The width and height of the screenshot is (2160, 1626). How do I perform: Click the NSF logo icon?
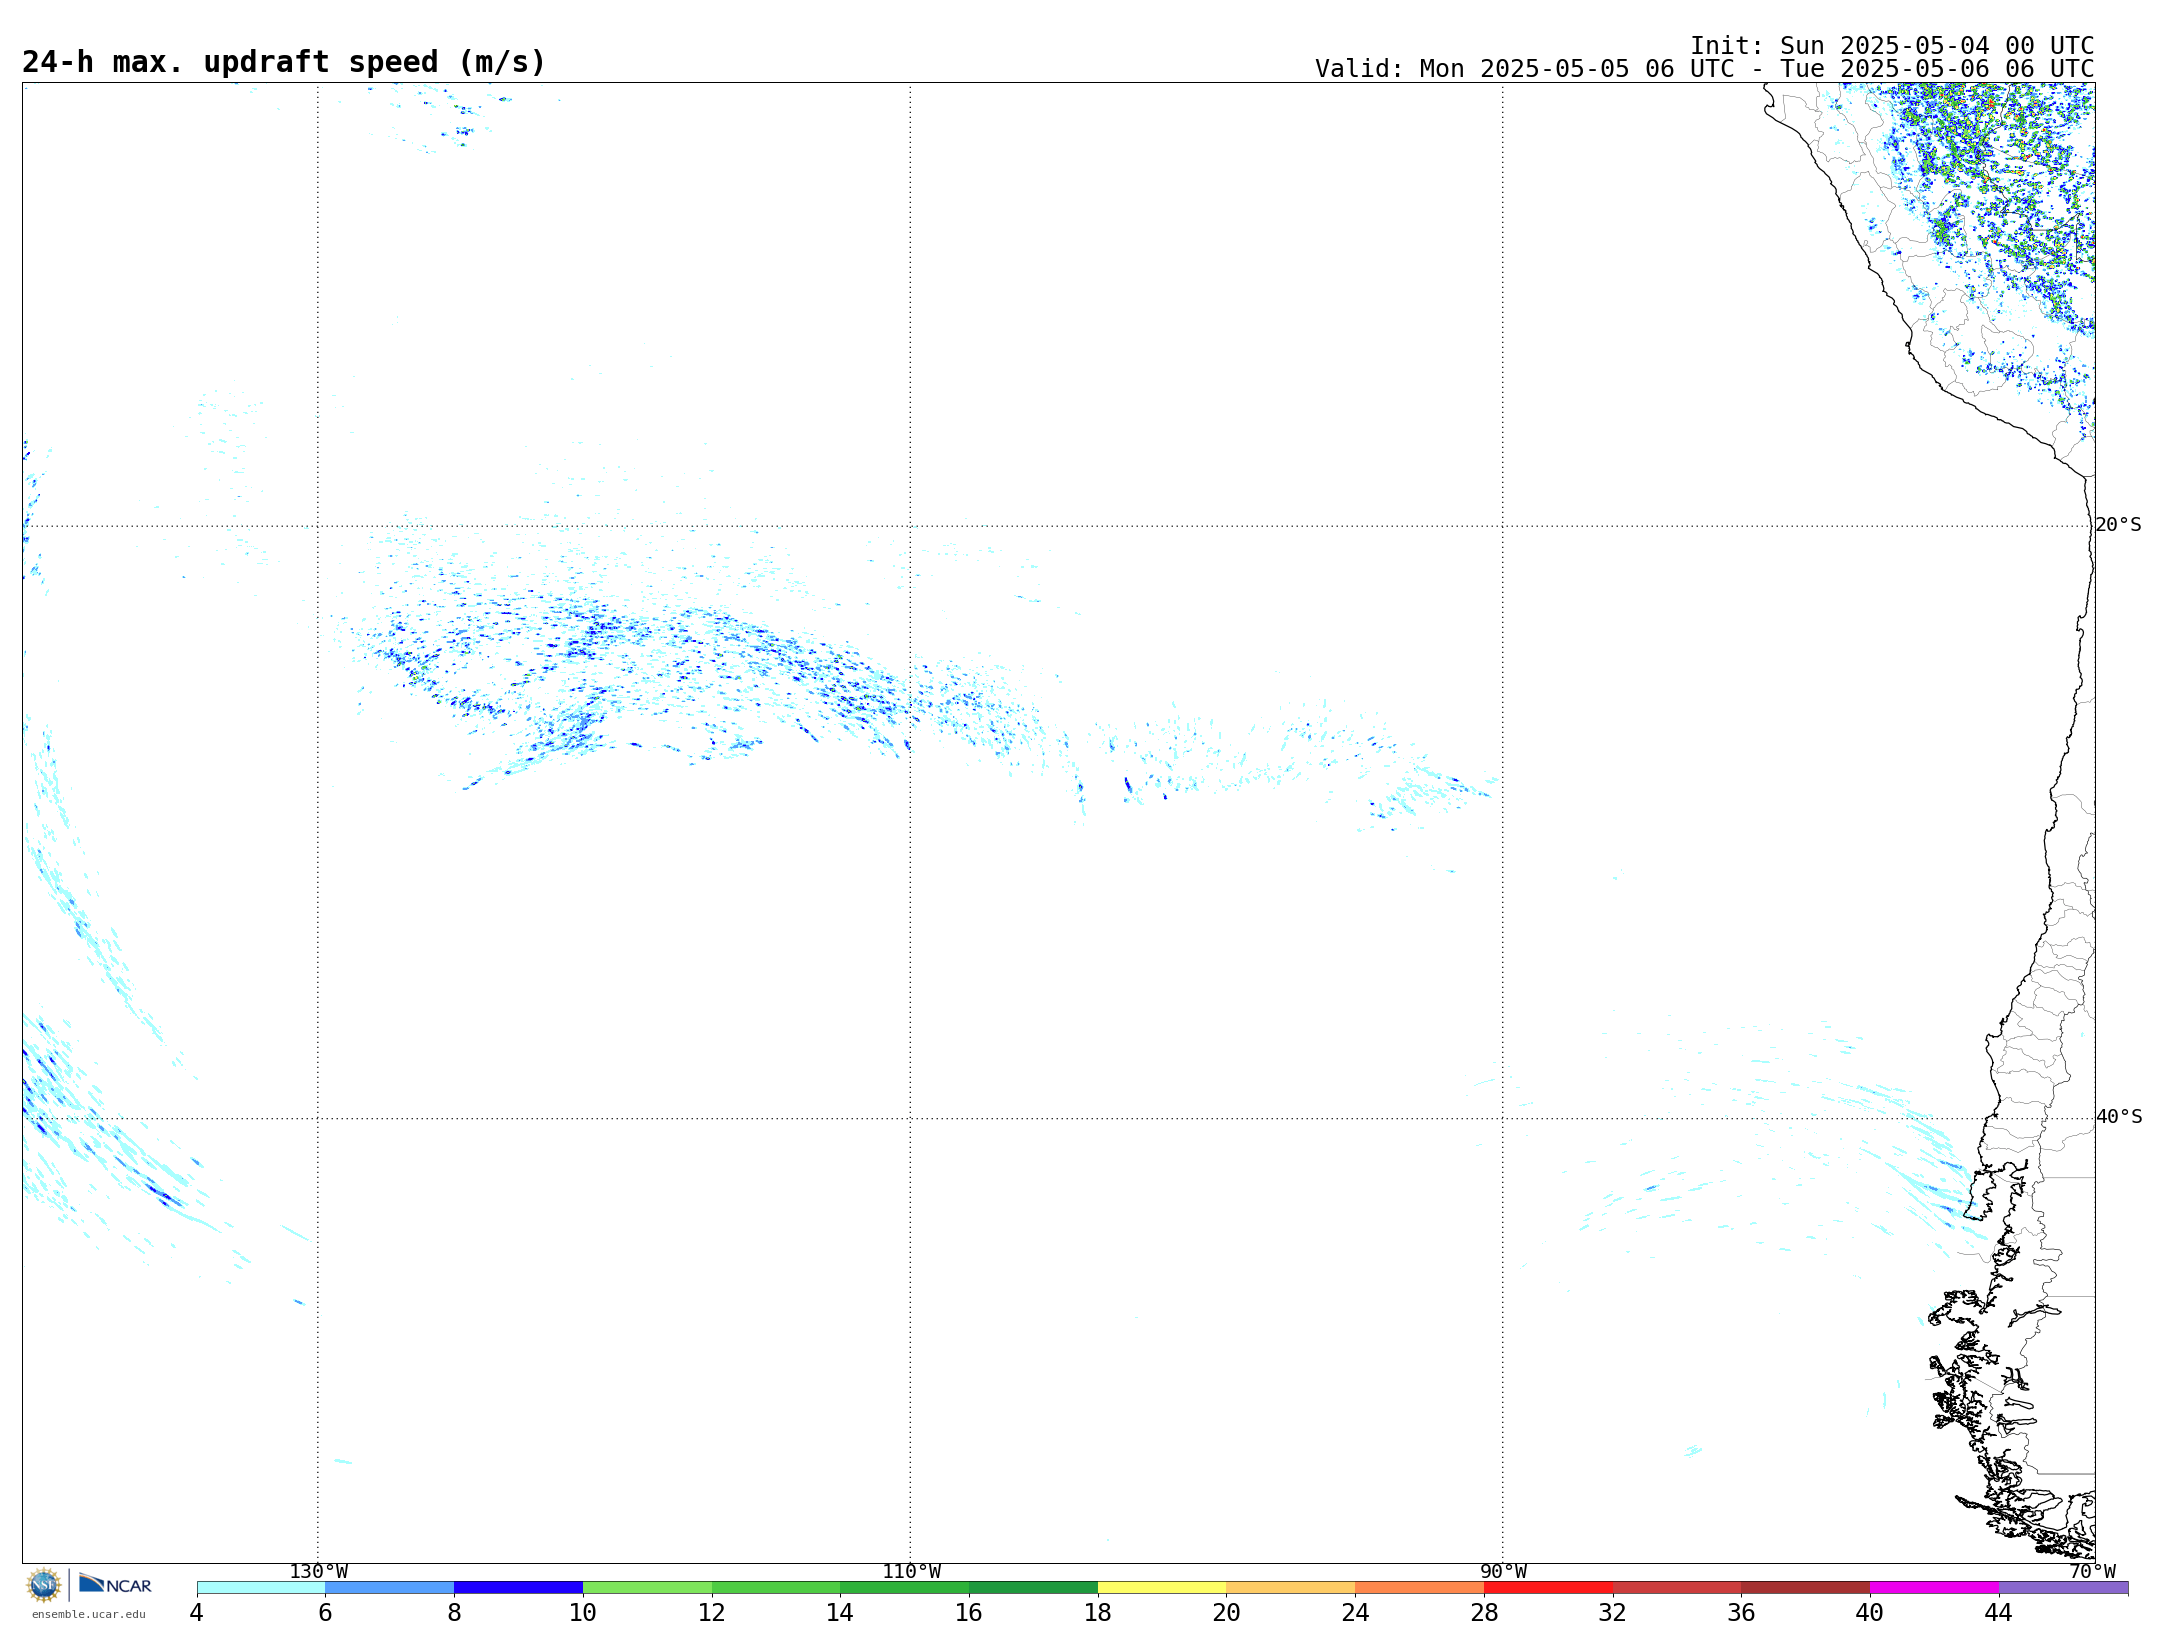point(44,1585)
